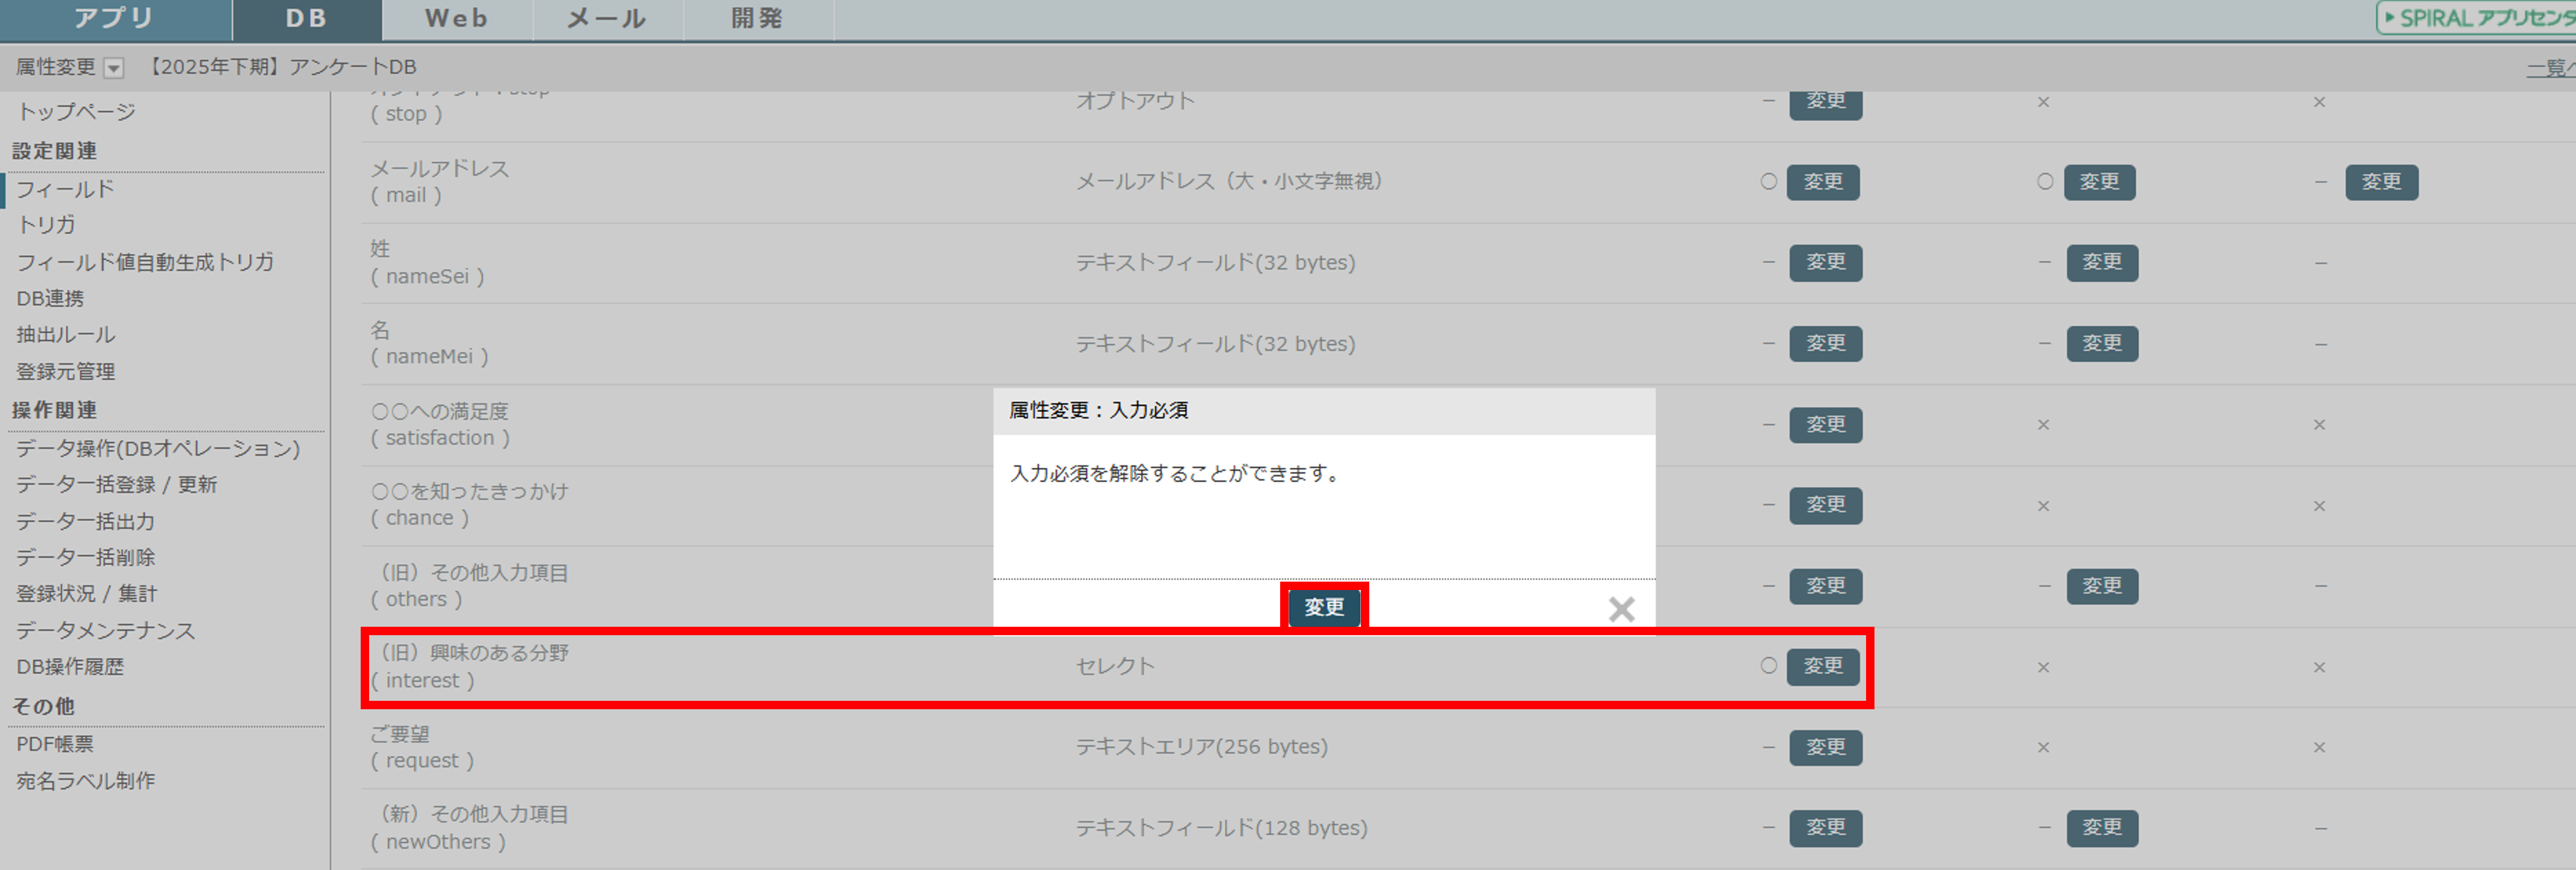Image resolution: width=2576 pixels, height=870 pixels.
Task: Open PDF帳票 in the sidebar
Action: [x=55, y=744]
